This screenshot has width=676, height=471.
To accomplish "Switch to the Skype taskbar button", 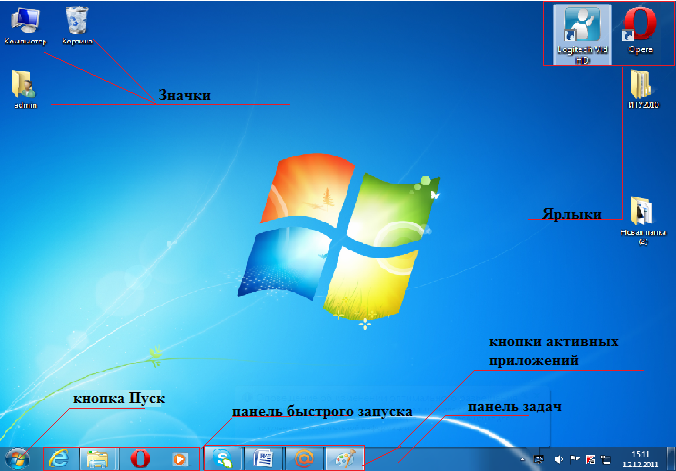I will (x=223, y=459).
